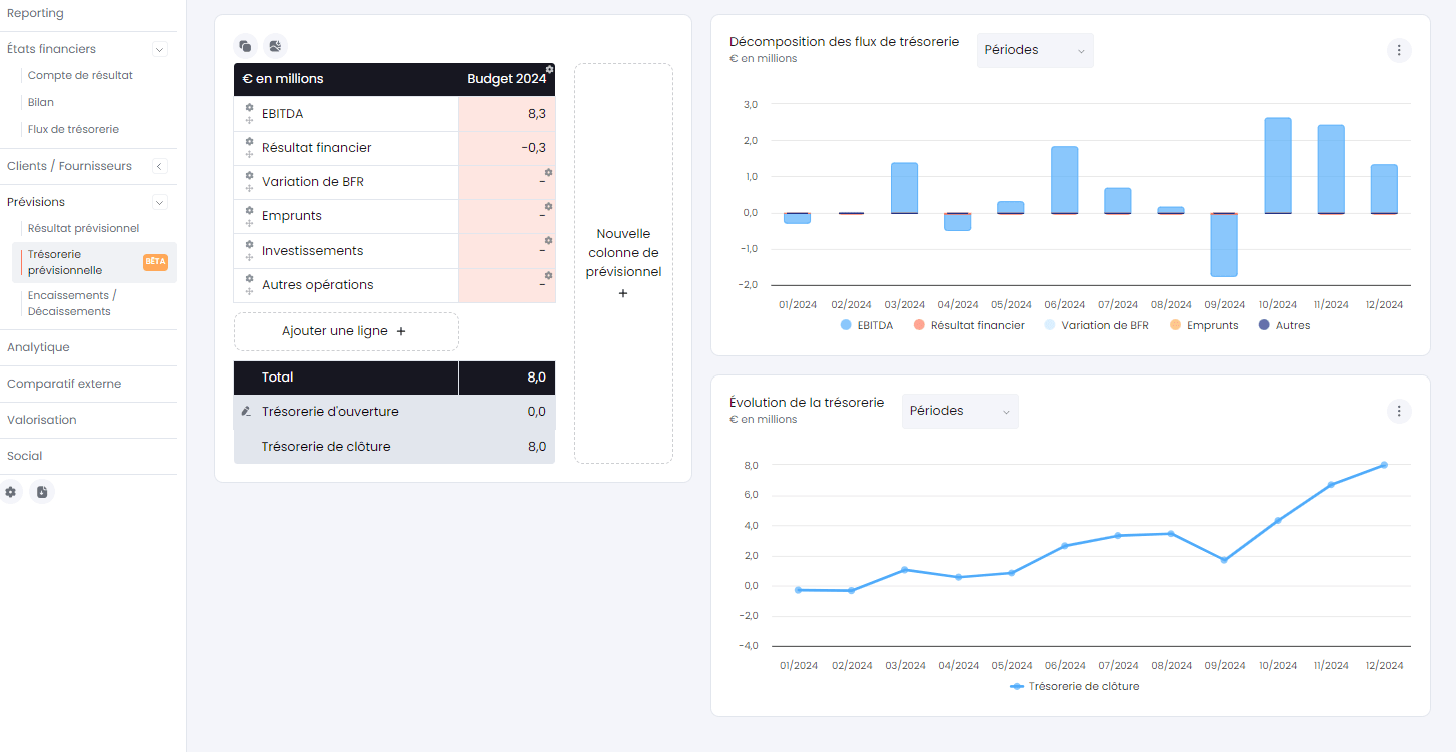
Task: Toggle Résultat financier series in chart legend
Action: click(969, 325)
